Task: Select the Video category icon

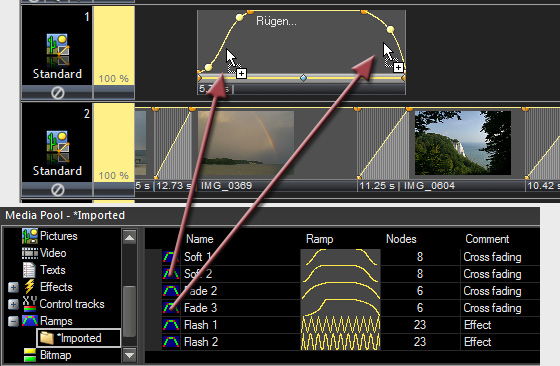Action: [x=30, y=253]
